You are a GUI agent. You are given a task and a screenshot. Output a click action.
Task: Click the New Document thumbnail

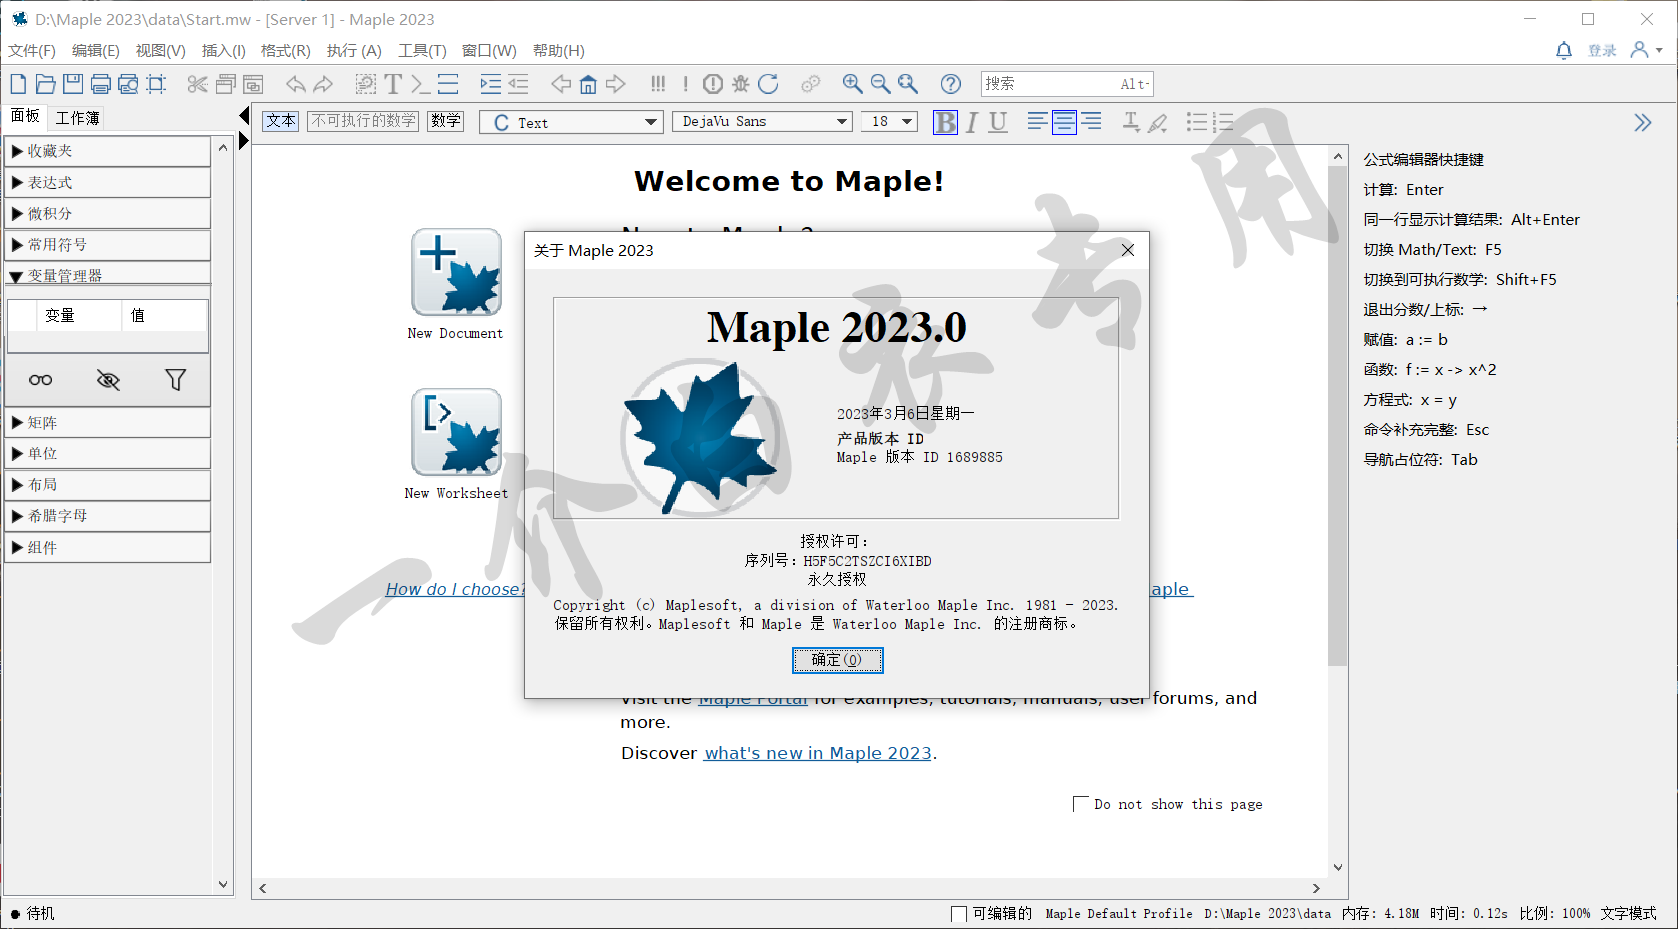pyautogui.click(x=456, y=272)
